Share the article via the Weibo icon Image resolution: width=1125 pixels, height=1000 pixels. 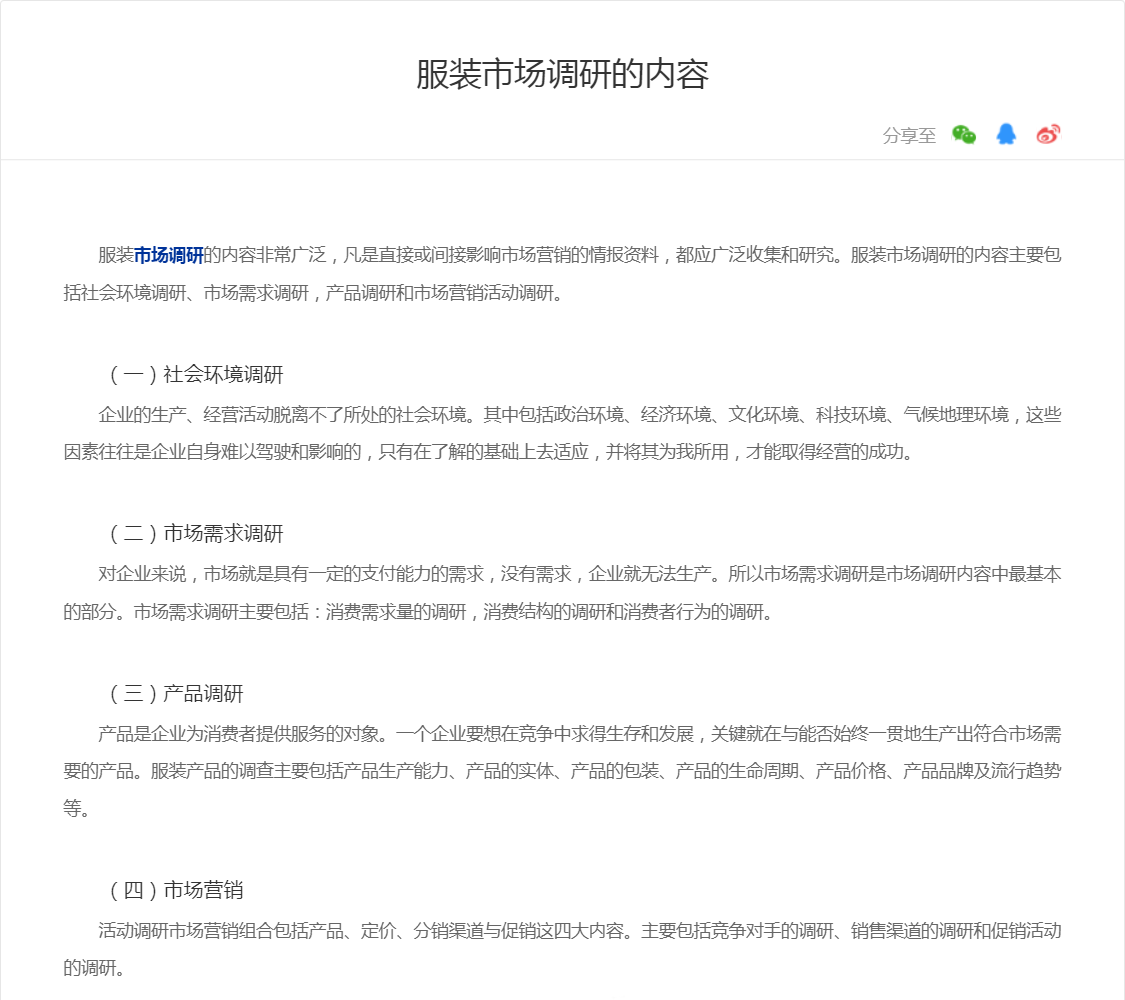click(1048, 134)
